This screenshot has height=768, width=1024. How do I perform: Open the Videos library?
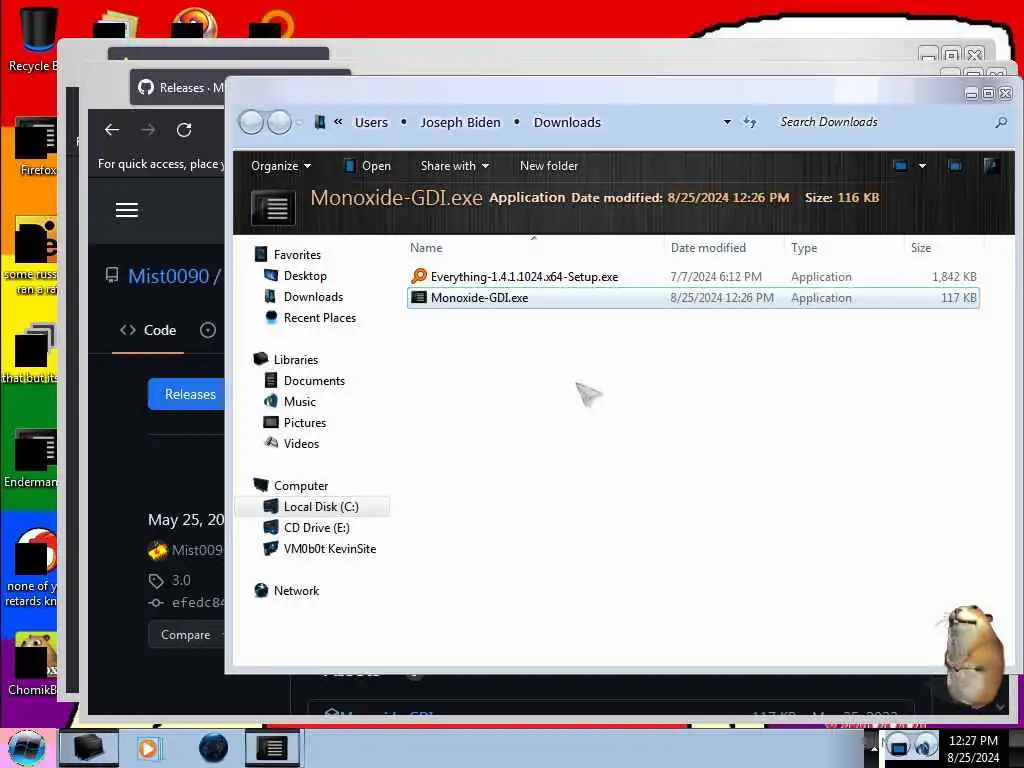tap(301, 443)
